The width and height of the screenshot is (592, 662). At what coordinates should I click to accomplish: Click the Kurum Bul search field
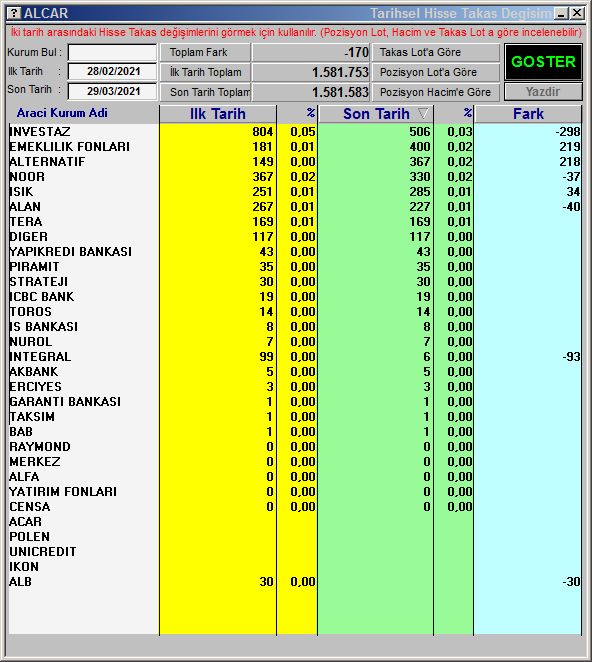pos(112,53)
